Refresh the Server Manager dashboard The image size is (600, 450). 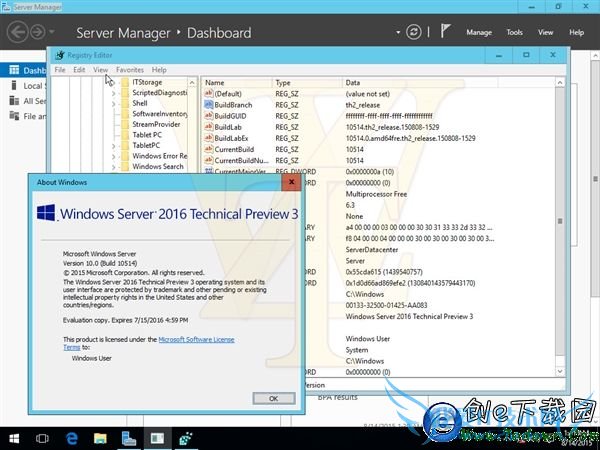tap(414, 32)
